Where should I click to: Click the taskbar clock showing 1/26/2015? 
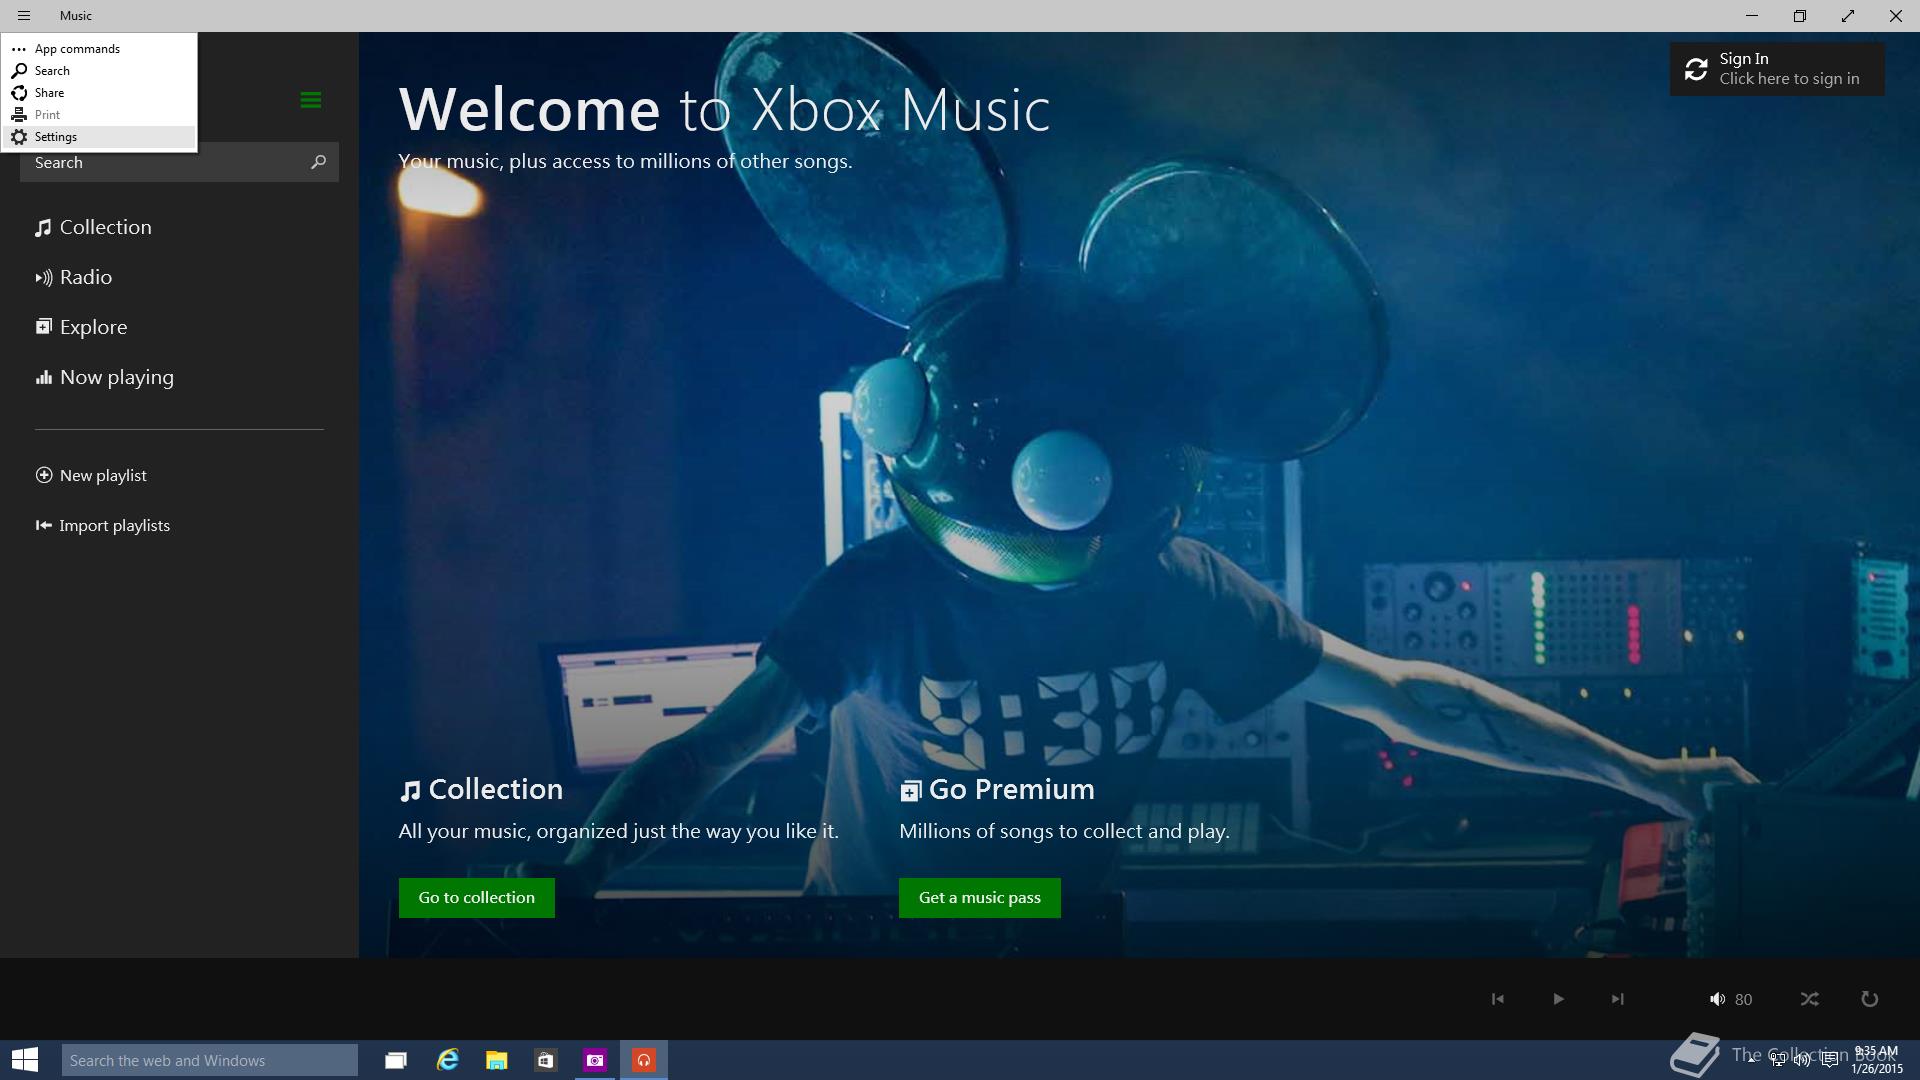click(1876, 1060)
